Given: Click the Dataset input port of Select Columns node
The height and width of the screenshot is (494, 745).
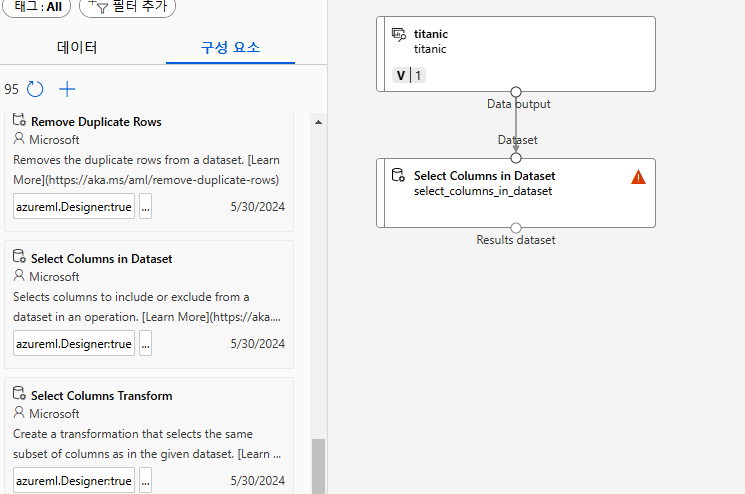Looking at the screenshot, I should (x=516, y=158).
